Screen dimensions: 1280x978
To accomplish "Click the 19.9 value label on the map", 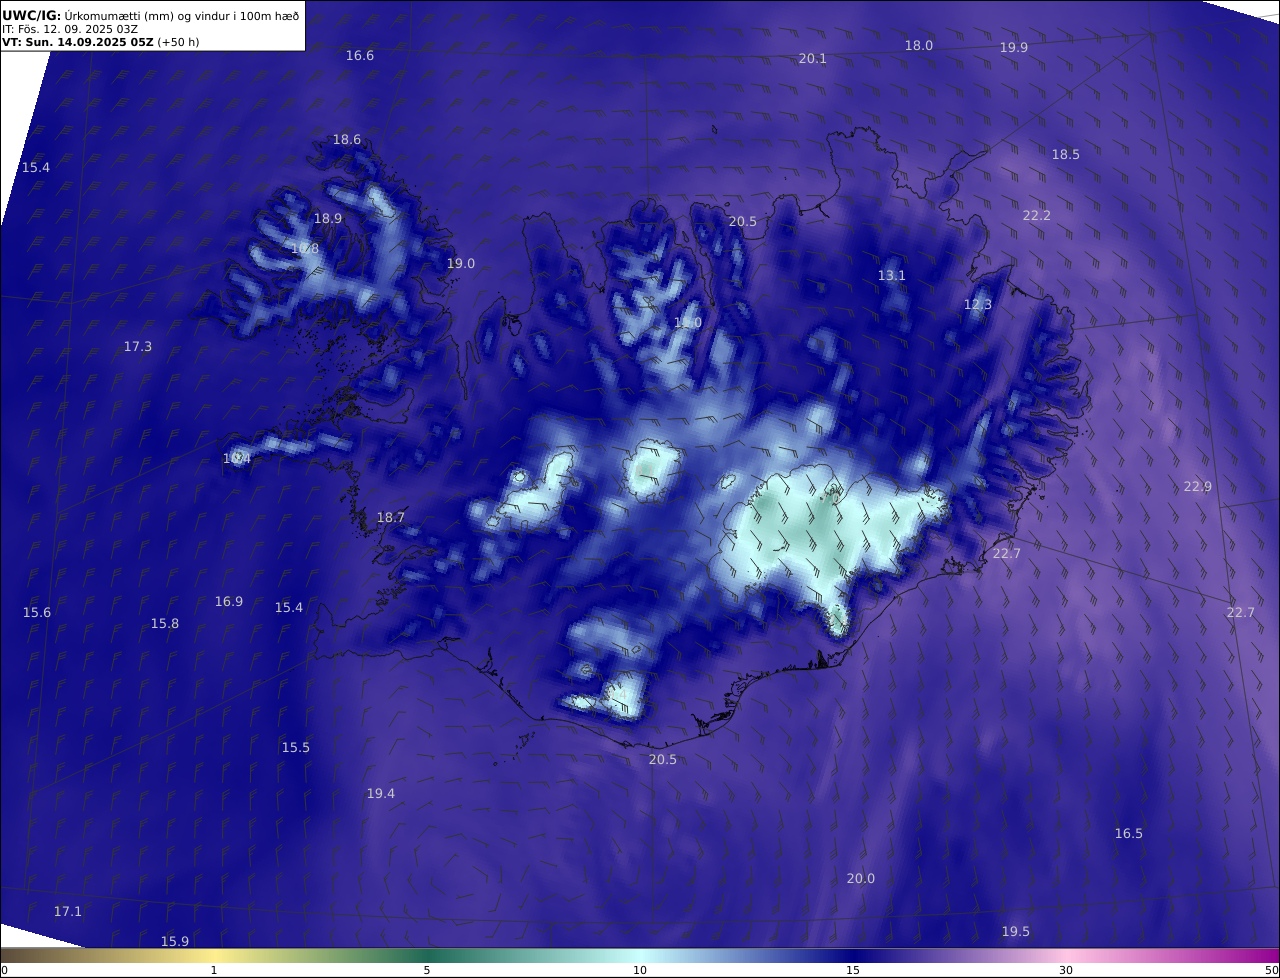I will point(1014,48).
